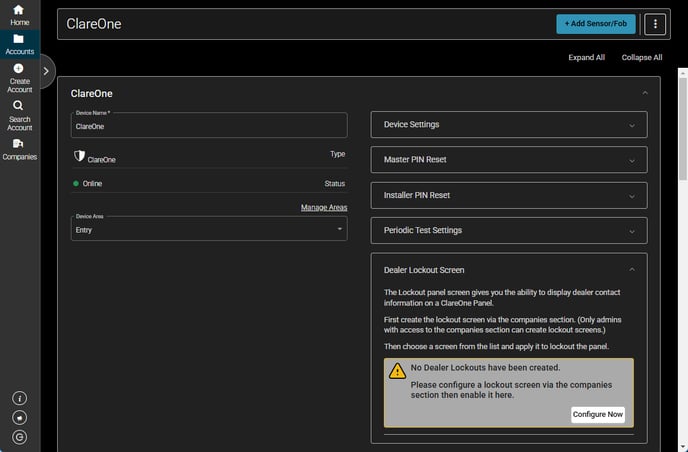The image size is (688, 452).
Task: Click the ClareOne shield type icon
Action: pyautogui.click(x=79, y=156)
